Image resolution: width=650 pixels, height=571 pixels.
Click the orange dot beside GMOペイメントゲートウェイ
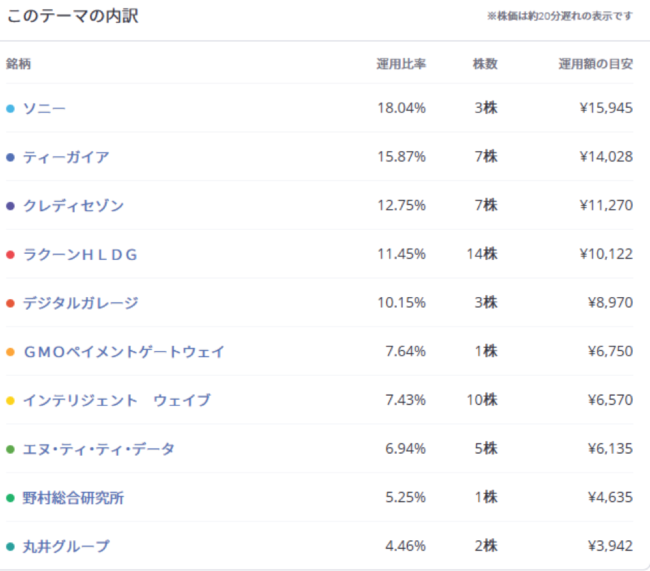[10, 352]
